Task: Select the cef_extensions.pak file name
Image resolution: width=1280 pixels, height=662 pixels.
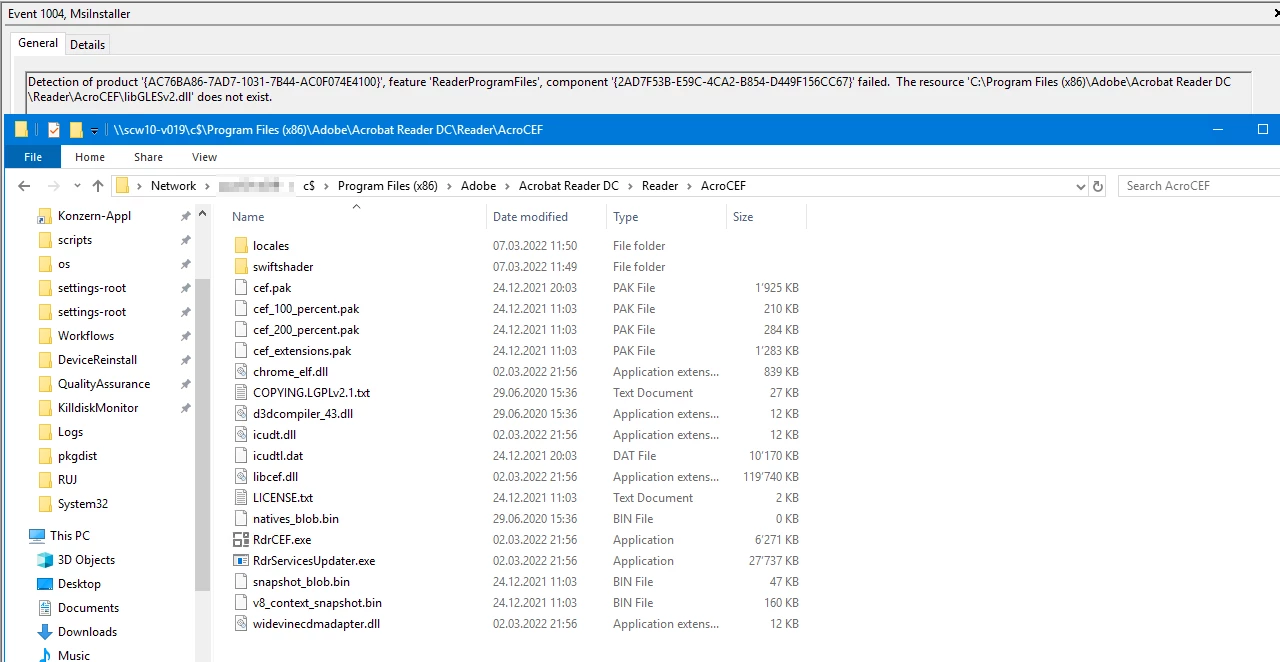Action: [302, 351]
